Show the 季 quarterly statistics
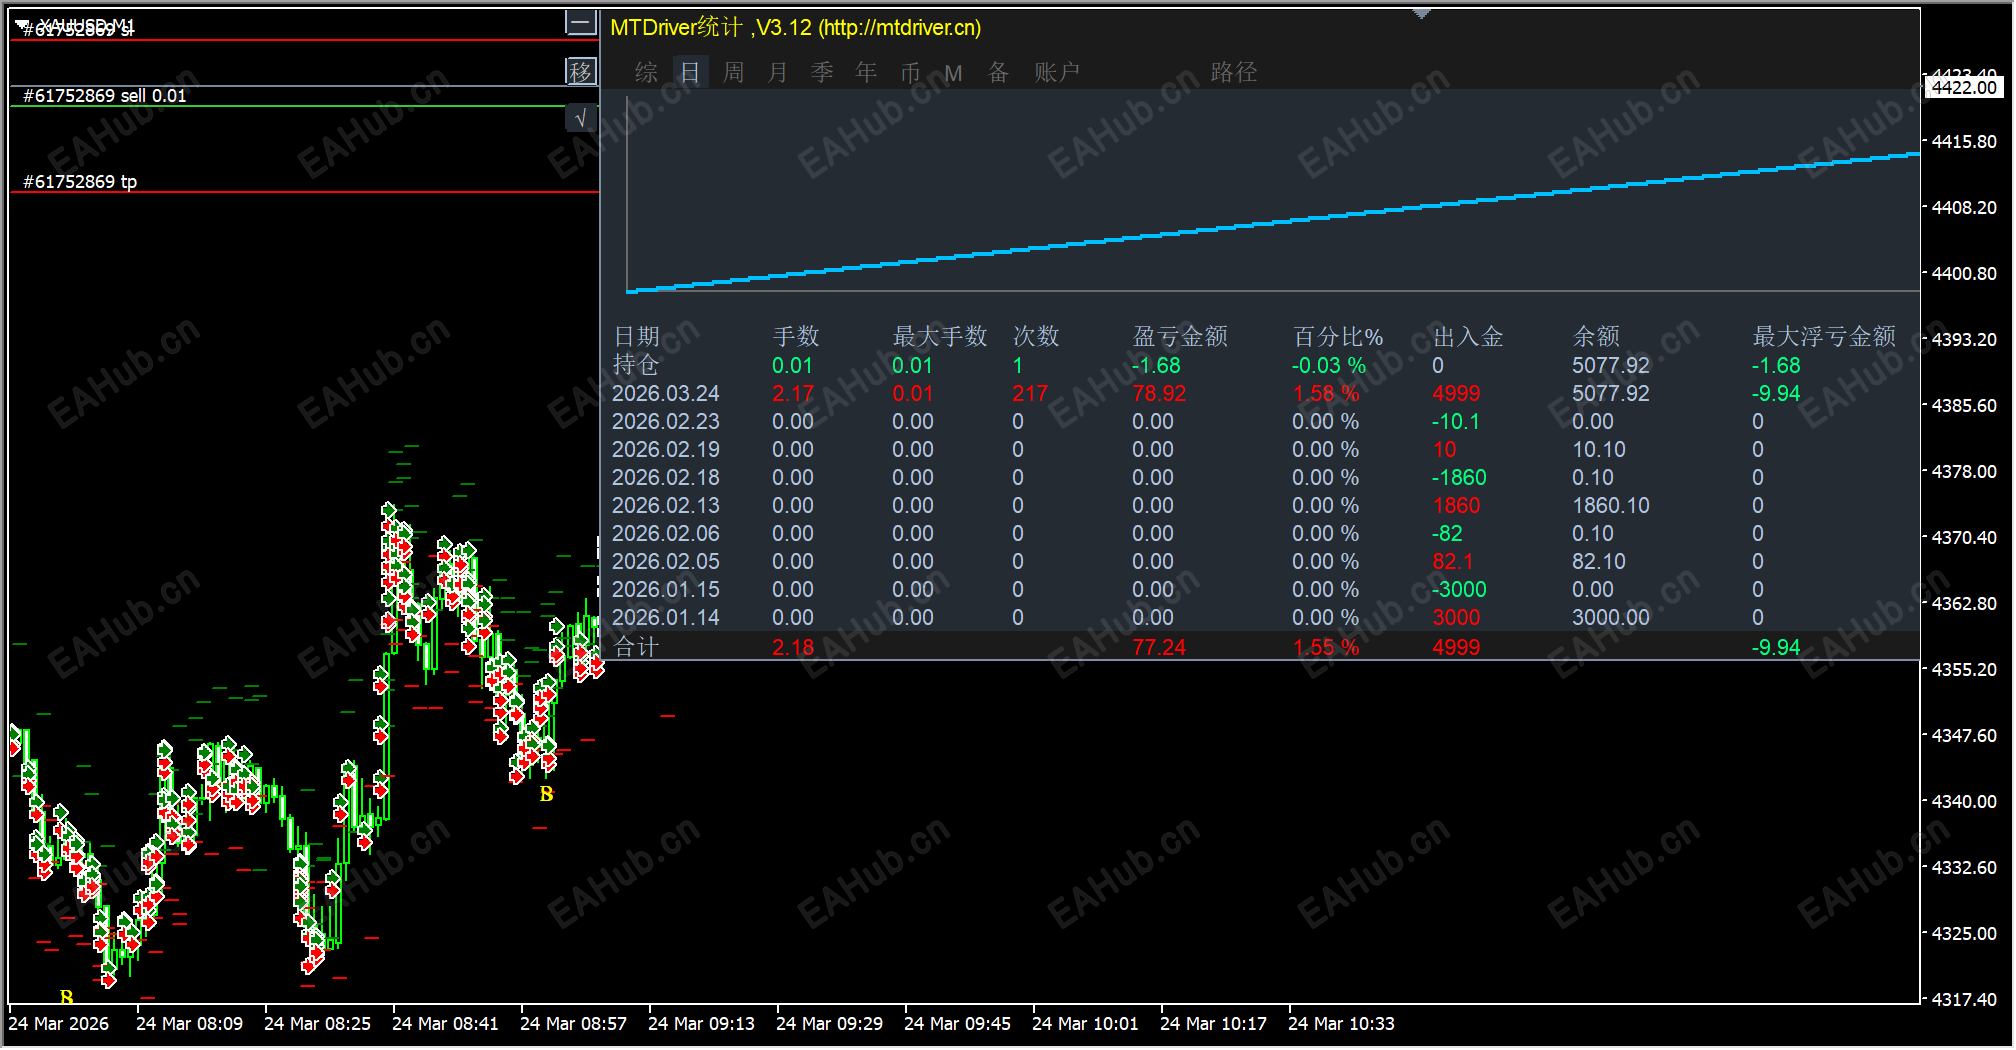 (822, 72)
